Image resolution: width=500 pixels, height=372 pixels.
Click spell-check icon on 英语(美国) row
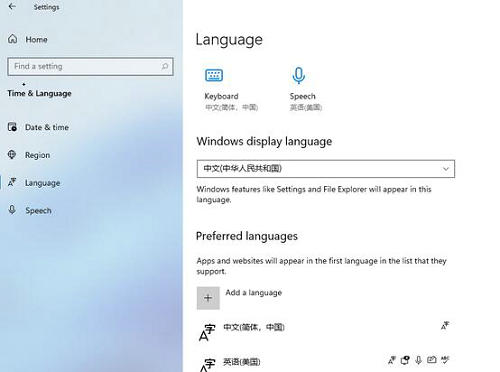tap(445, 360)
